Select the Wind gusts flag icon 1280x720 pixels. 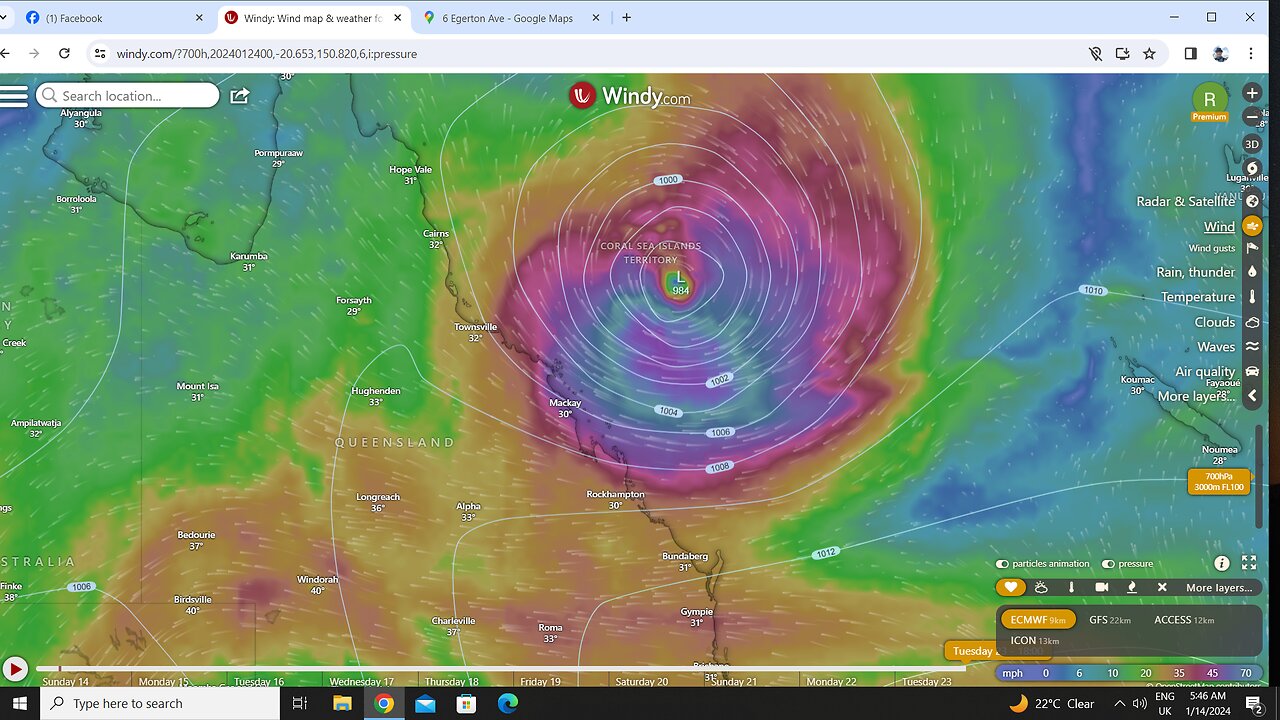[x=1252, y=248]
